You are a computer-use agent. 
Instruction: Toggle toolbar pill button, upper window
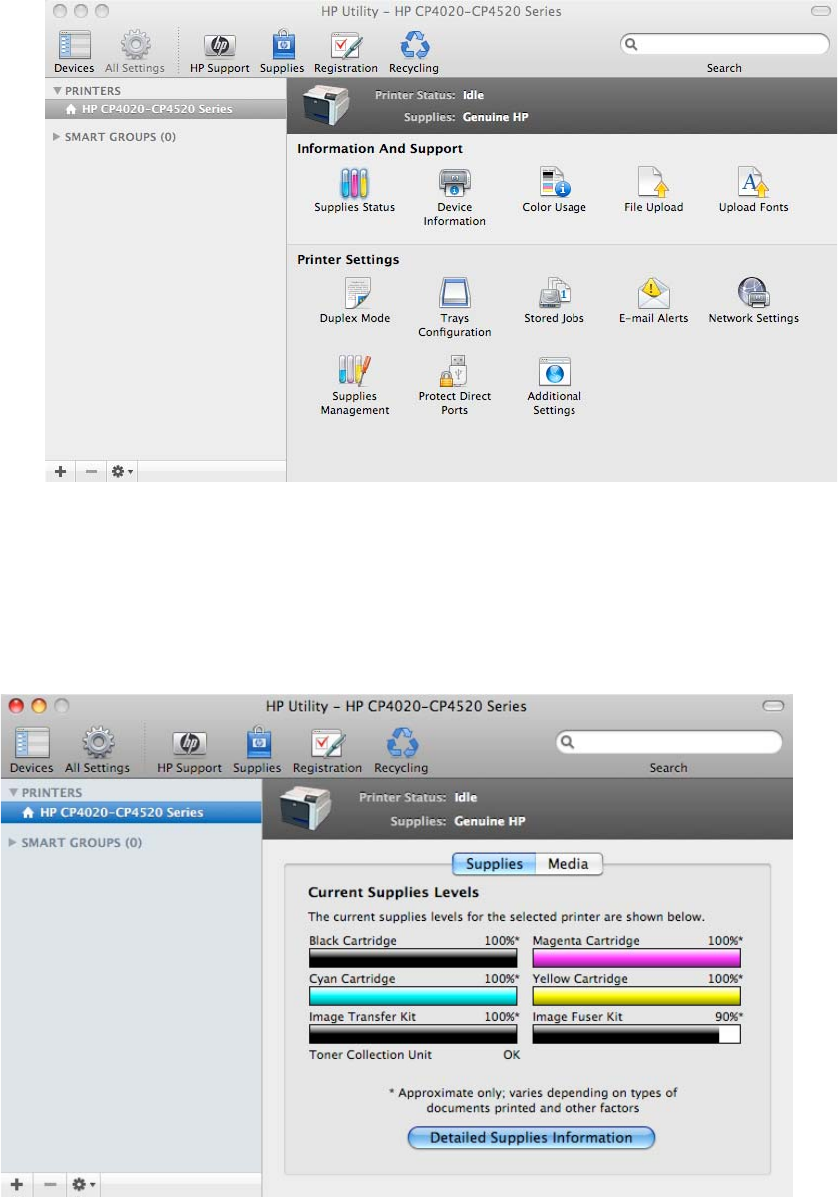click(x=820, y=11)
